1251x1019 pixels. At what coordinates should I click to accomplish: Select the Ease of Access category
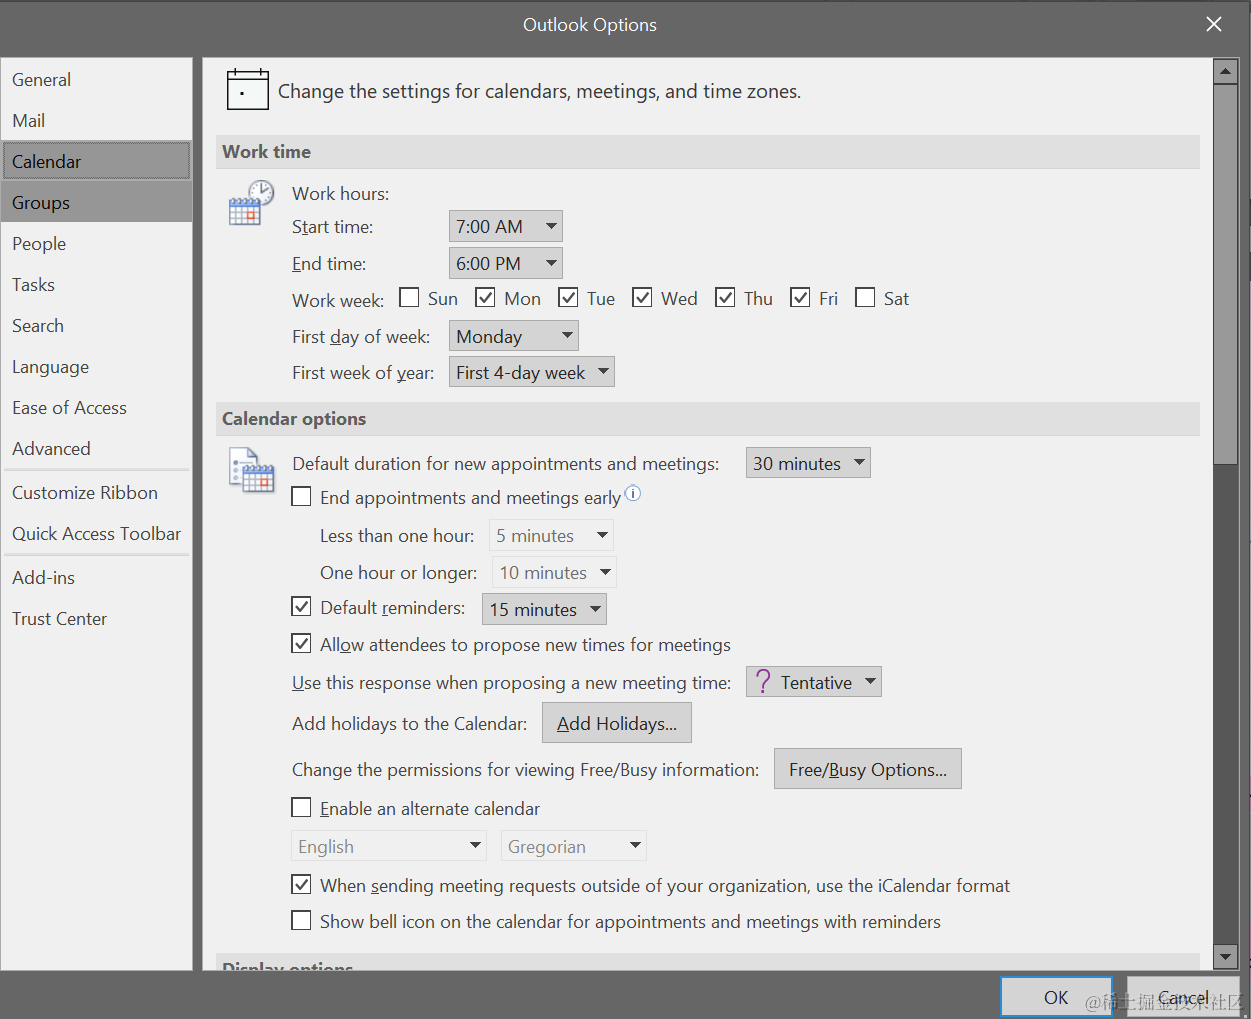[x=96, y=407]
